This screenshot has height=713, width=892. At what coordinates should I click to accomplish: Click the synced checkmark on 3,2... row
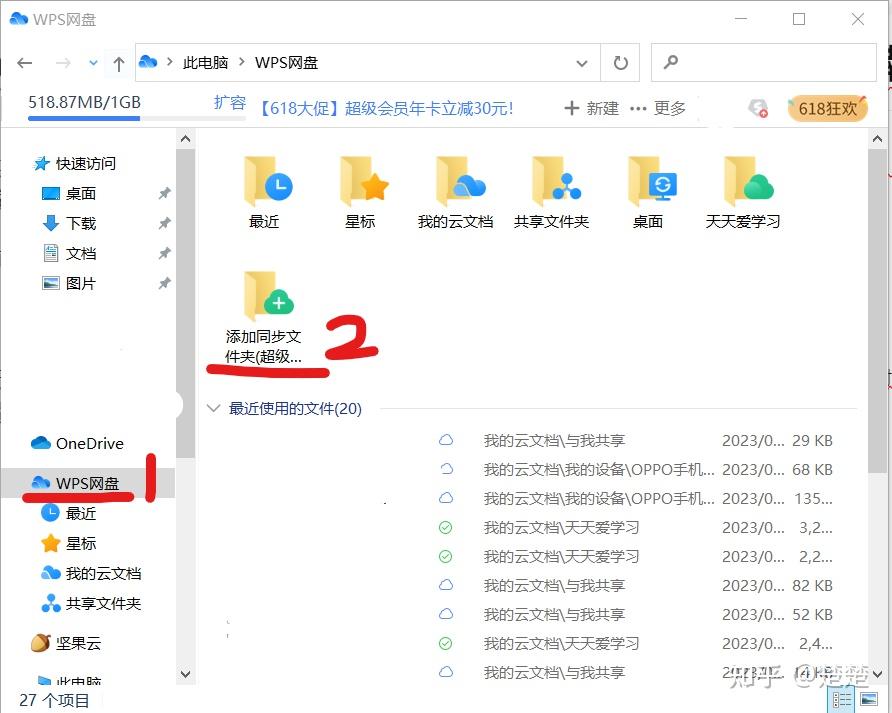click(446, 527)
